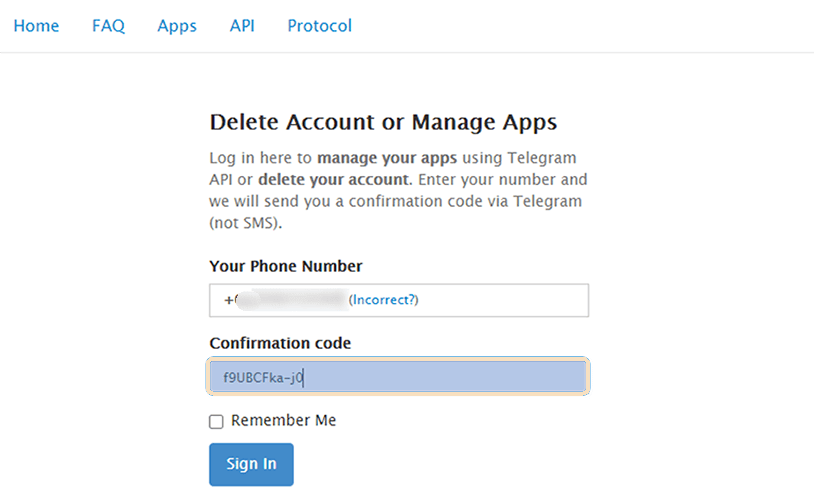Open the Apps navigation link

[x=177, y=26]
